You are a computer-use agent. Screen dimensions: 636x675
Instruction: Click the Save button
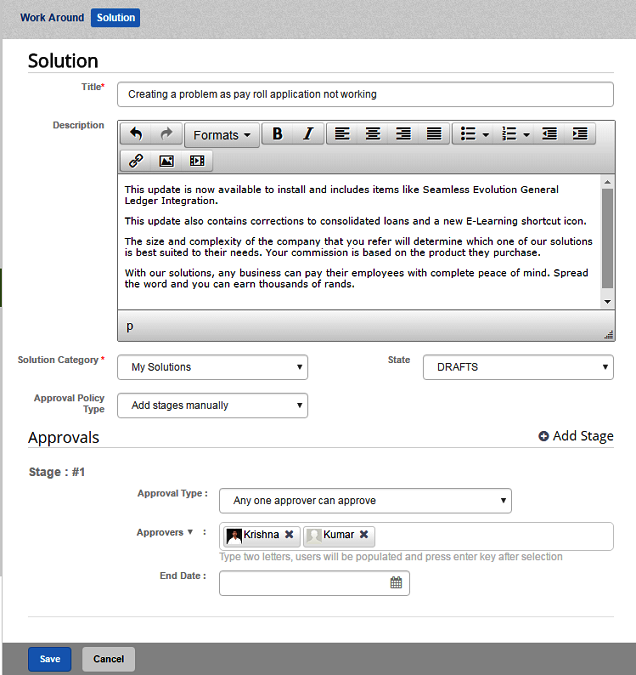(x=50, y=659)
